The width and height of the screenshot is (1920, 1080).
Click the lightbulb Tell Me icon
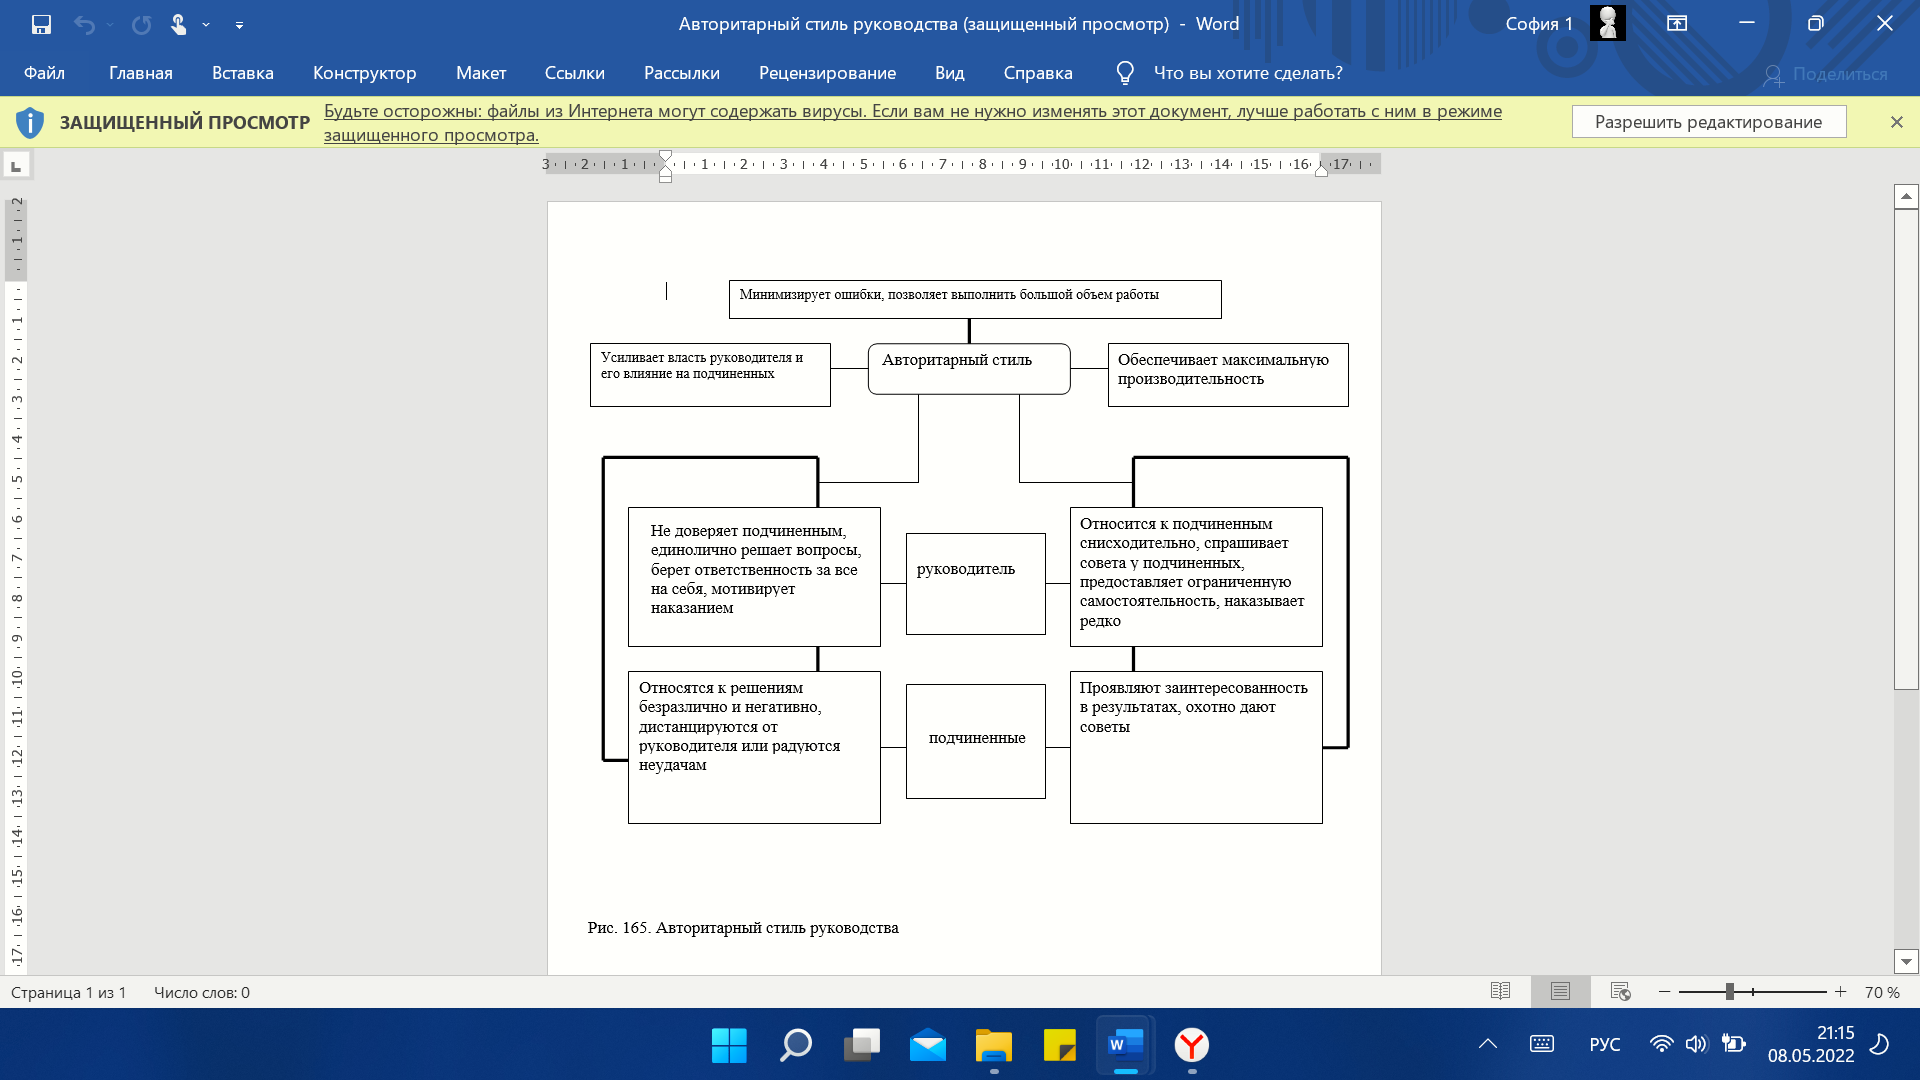(1125, 73)
